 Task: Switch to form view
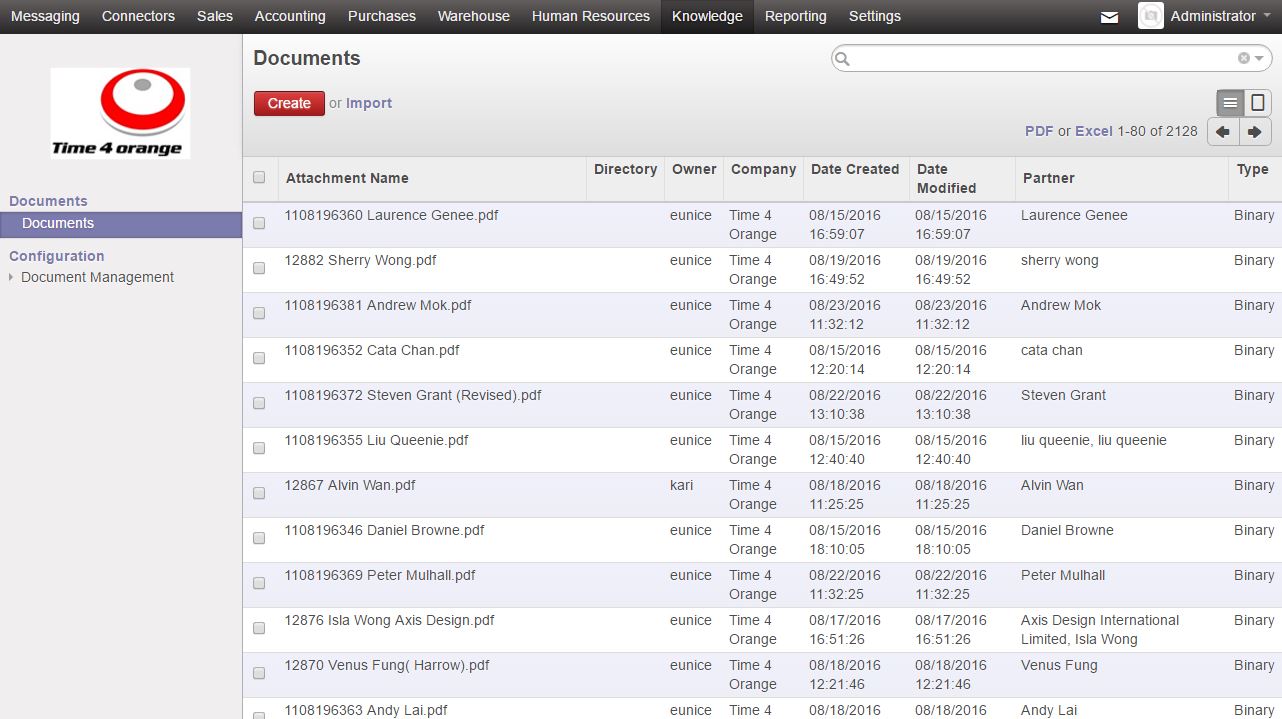tap(1258, 102)
